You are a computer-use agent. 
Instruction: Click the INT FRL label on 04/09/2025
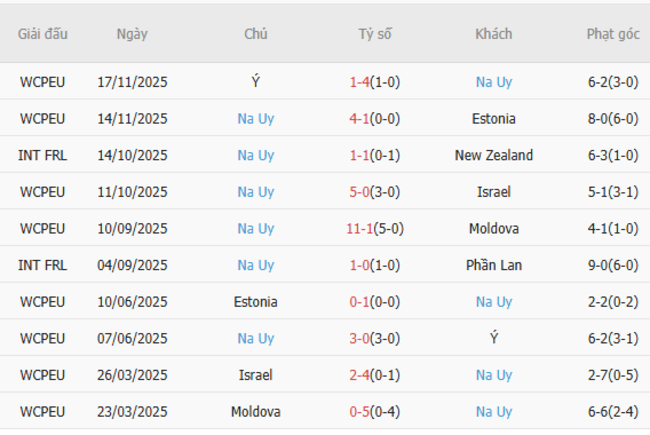tap(42, 265)
